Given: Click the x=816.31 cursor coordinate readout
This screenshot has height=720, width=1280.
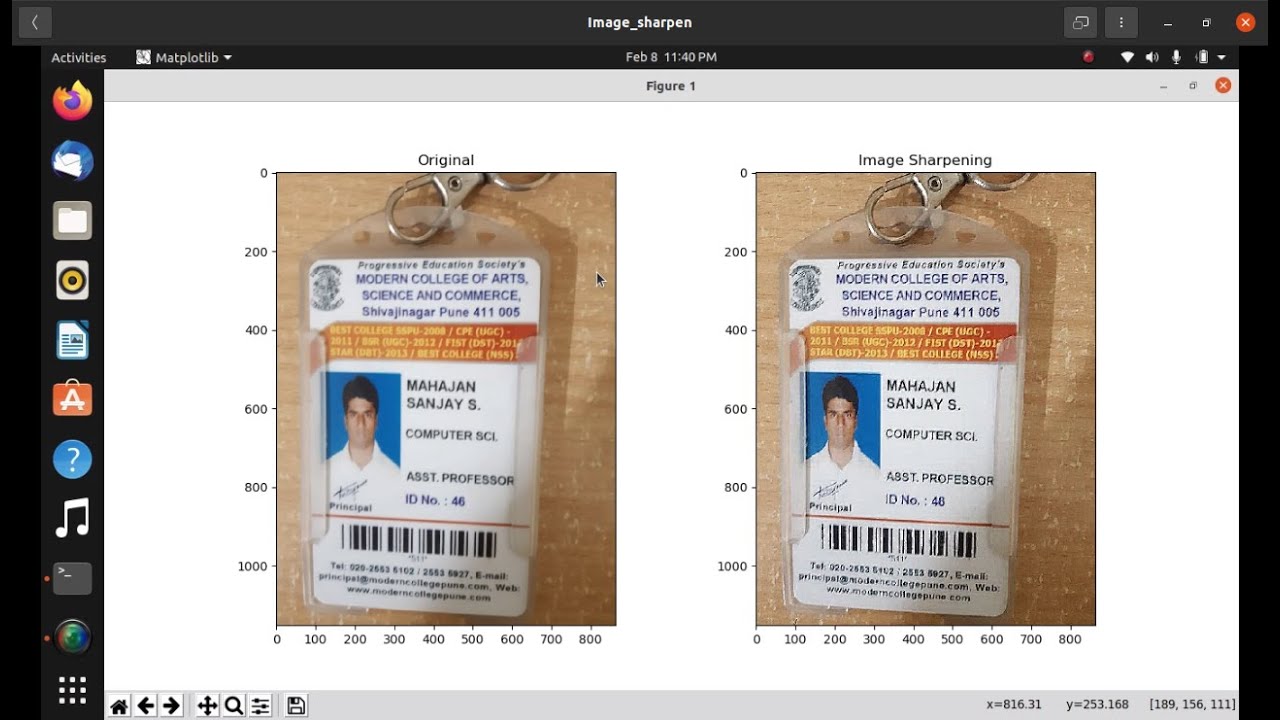Looking at the screenshot, I should click(1014, 705).
